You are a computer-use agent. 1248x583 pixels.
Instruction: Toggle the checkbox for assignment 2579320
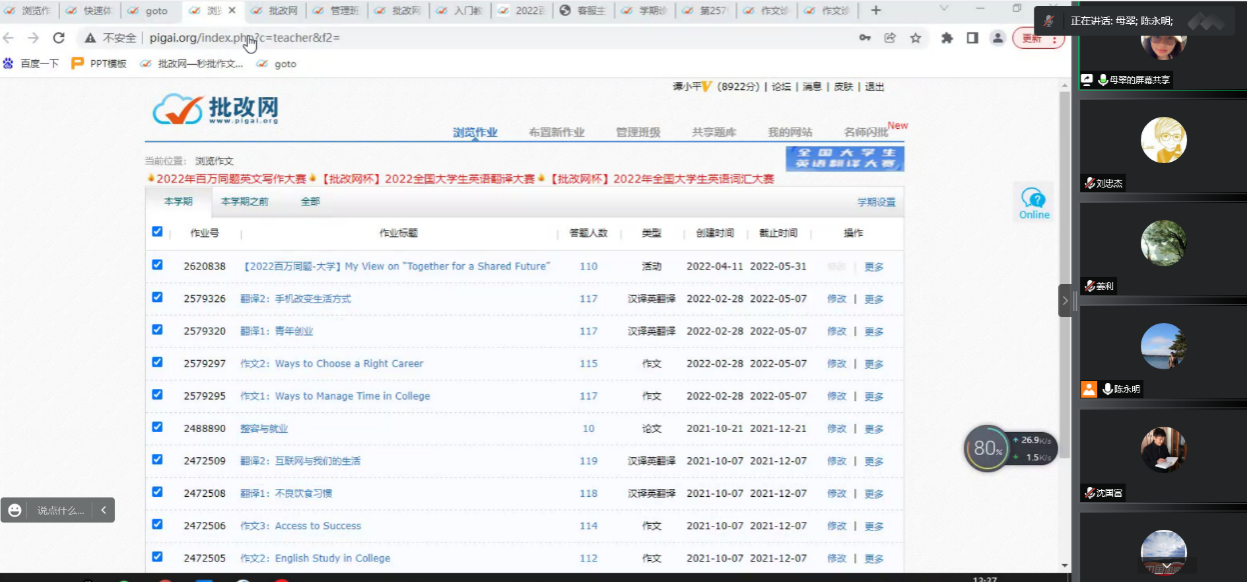pos(157,329)
